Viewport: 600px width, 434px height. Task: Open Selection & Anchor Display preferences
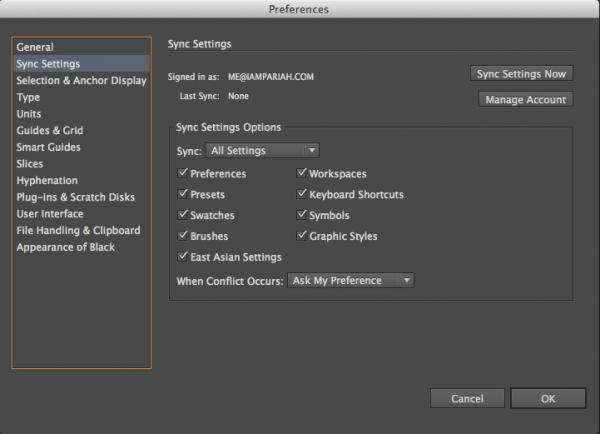(x=81, y=80)
